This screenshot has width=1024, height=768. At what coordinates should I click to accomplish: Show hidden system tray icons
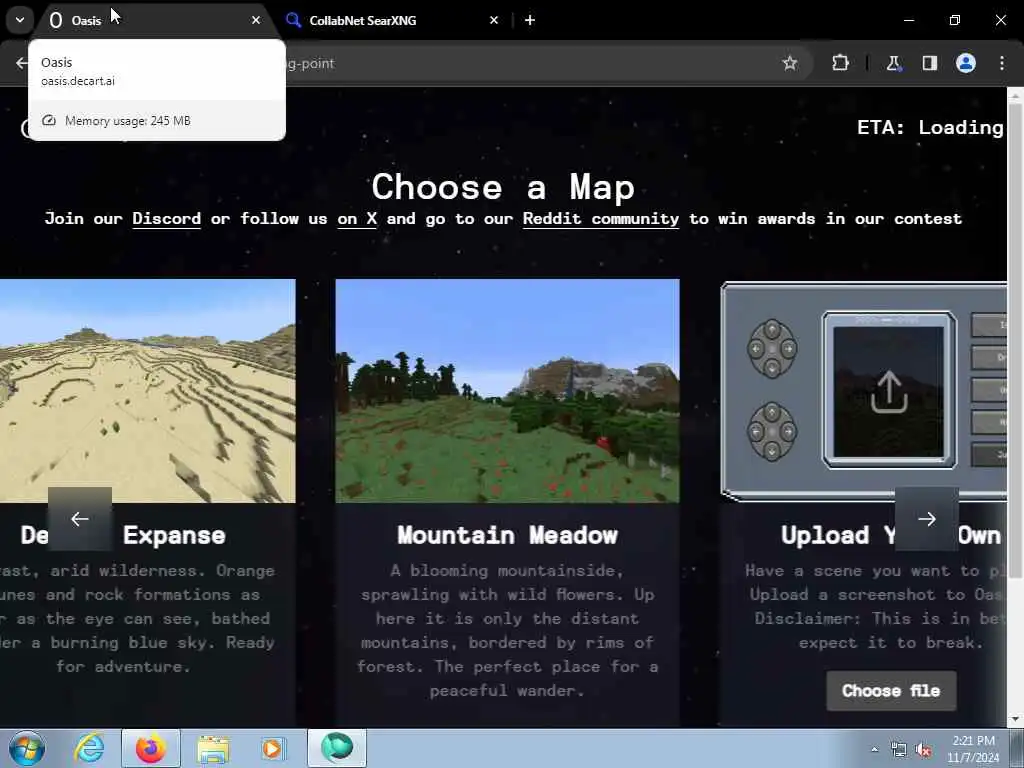874,749
